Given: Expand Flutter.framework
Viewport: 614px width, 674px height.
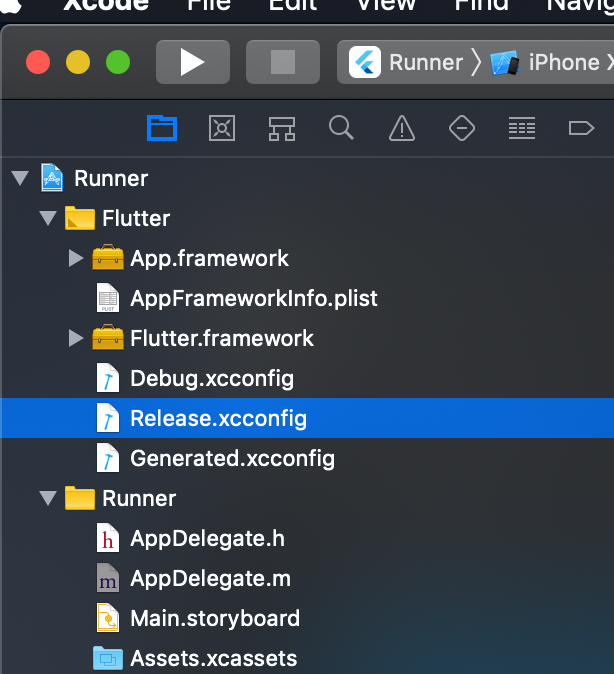Looking at the screenshot, I should click(x=76, y=338).
